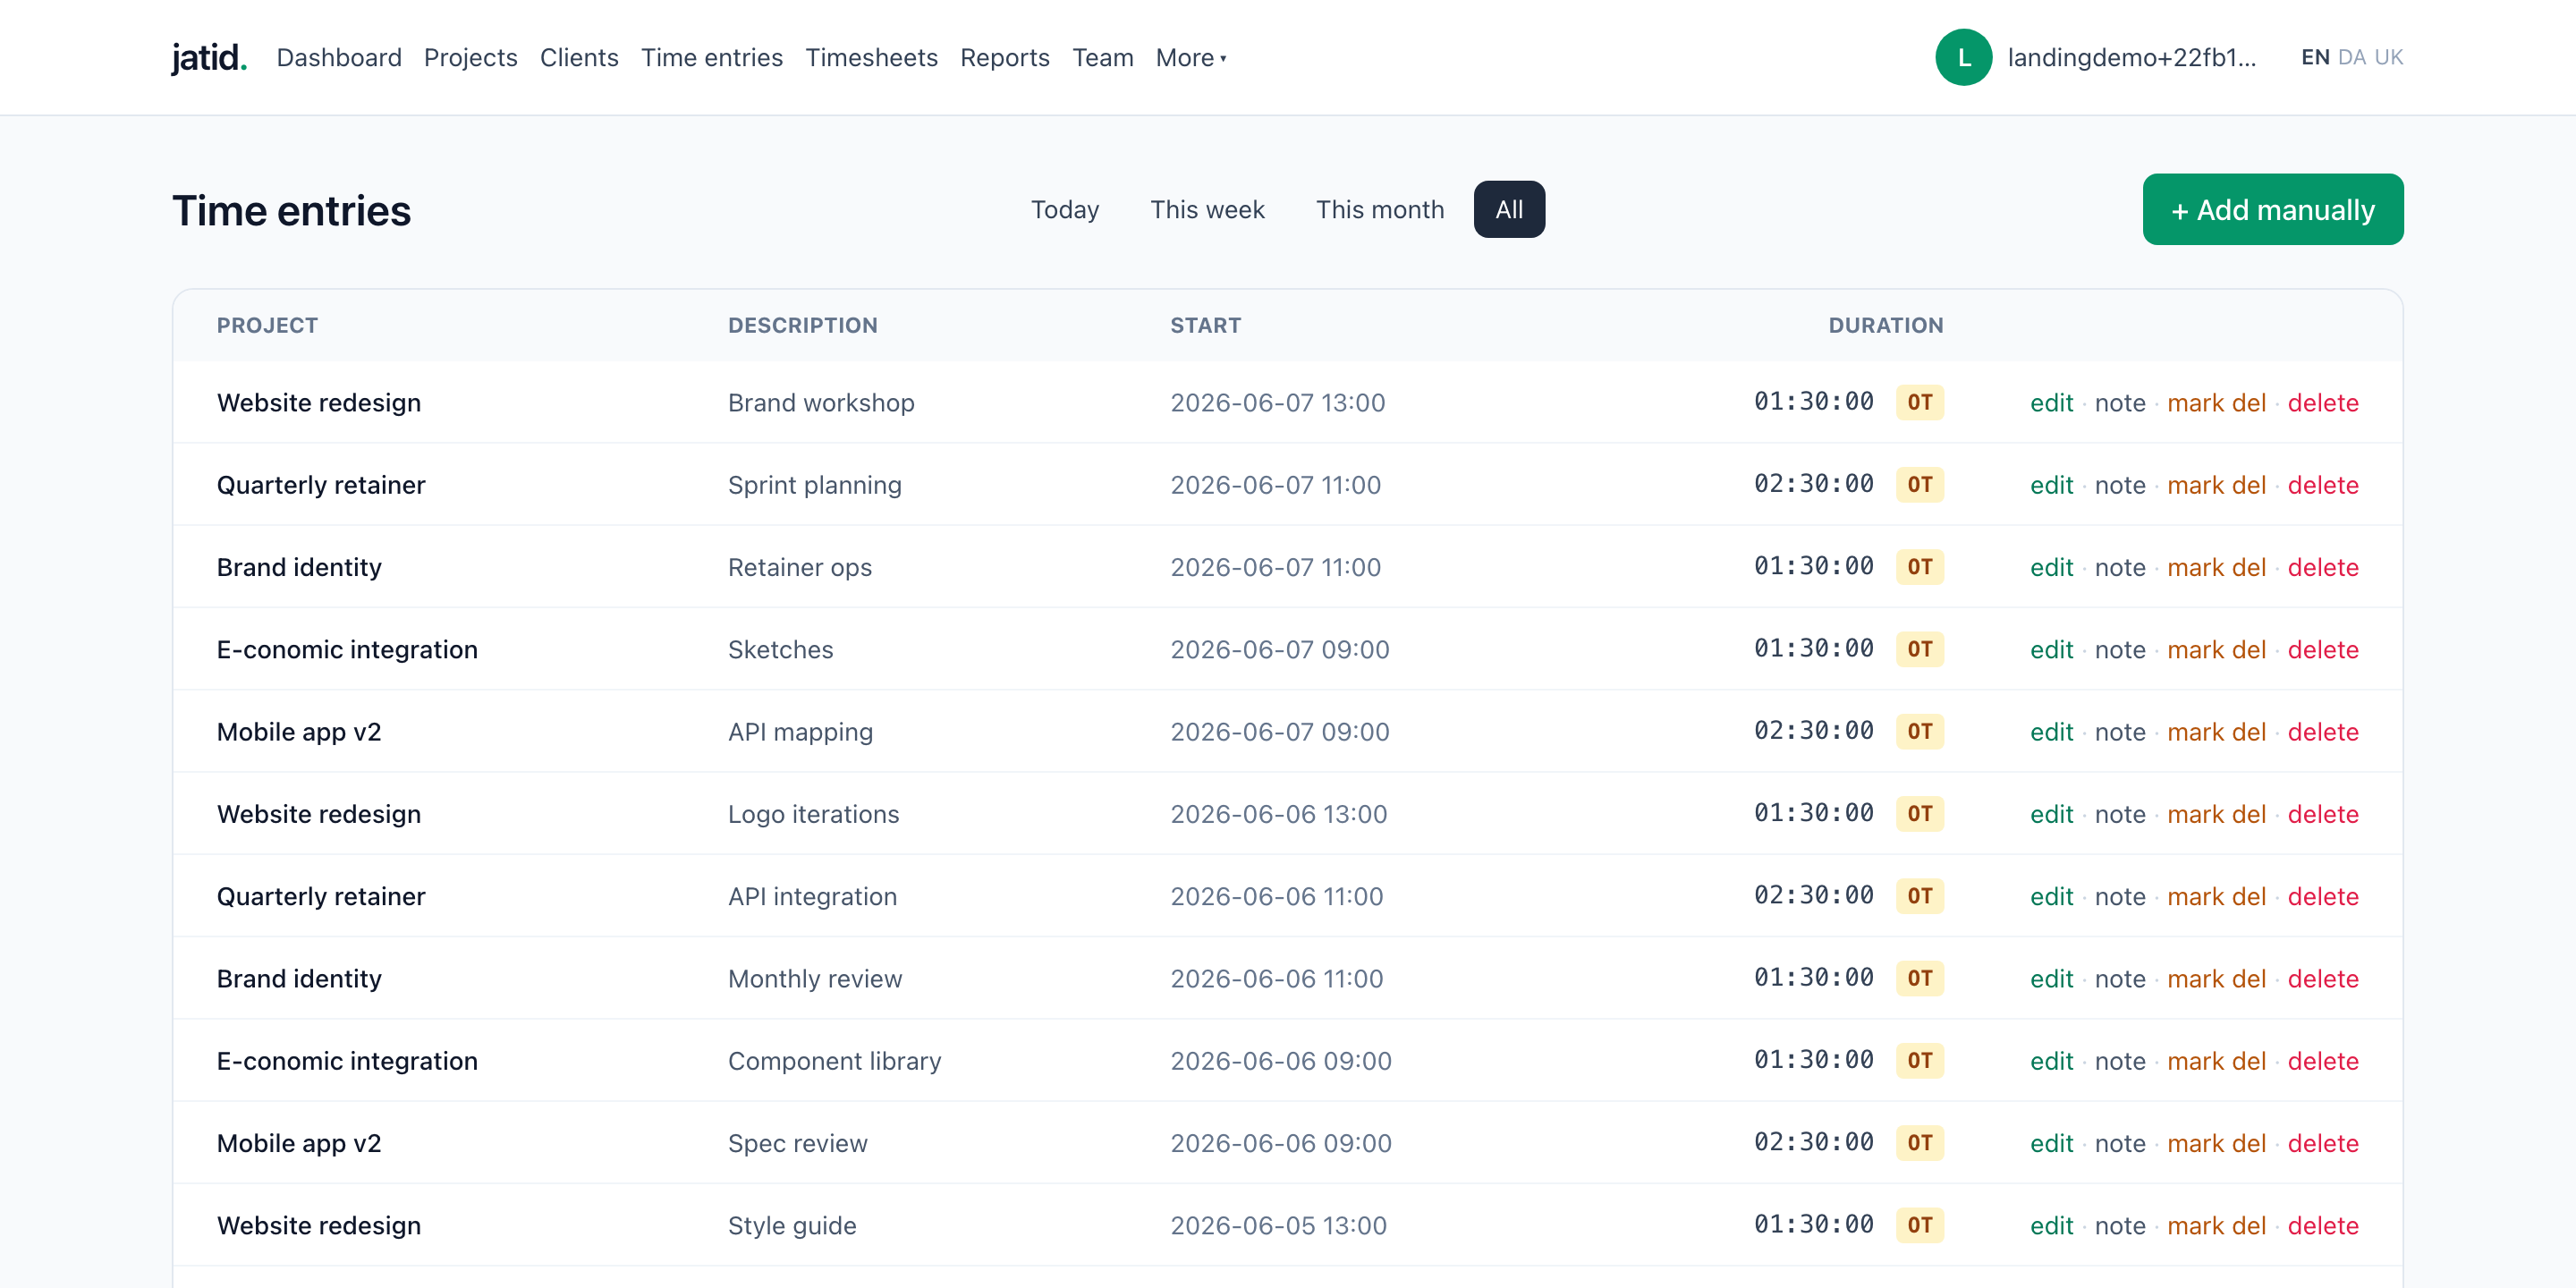Click the green L user avatar
The image size is (2576, 1288).
coord(1963,57)
